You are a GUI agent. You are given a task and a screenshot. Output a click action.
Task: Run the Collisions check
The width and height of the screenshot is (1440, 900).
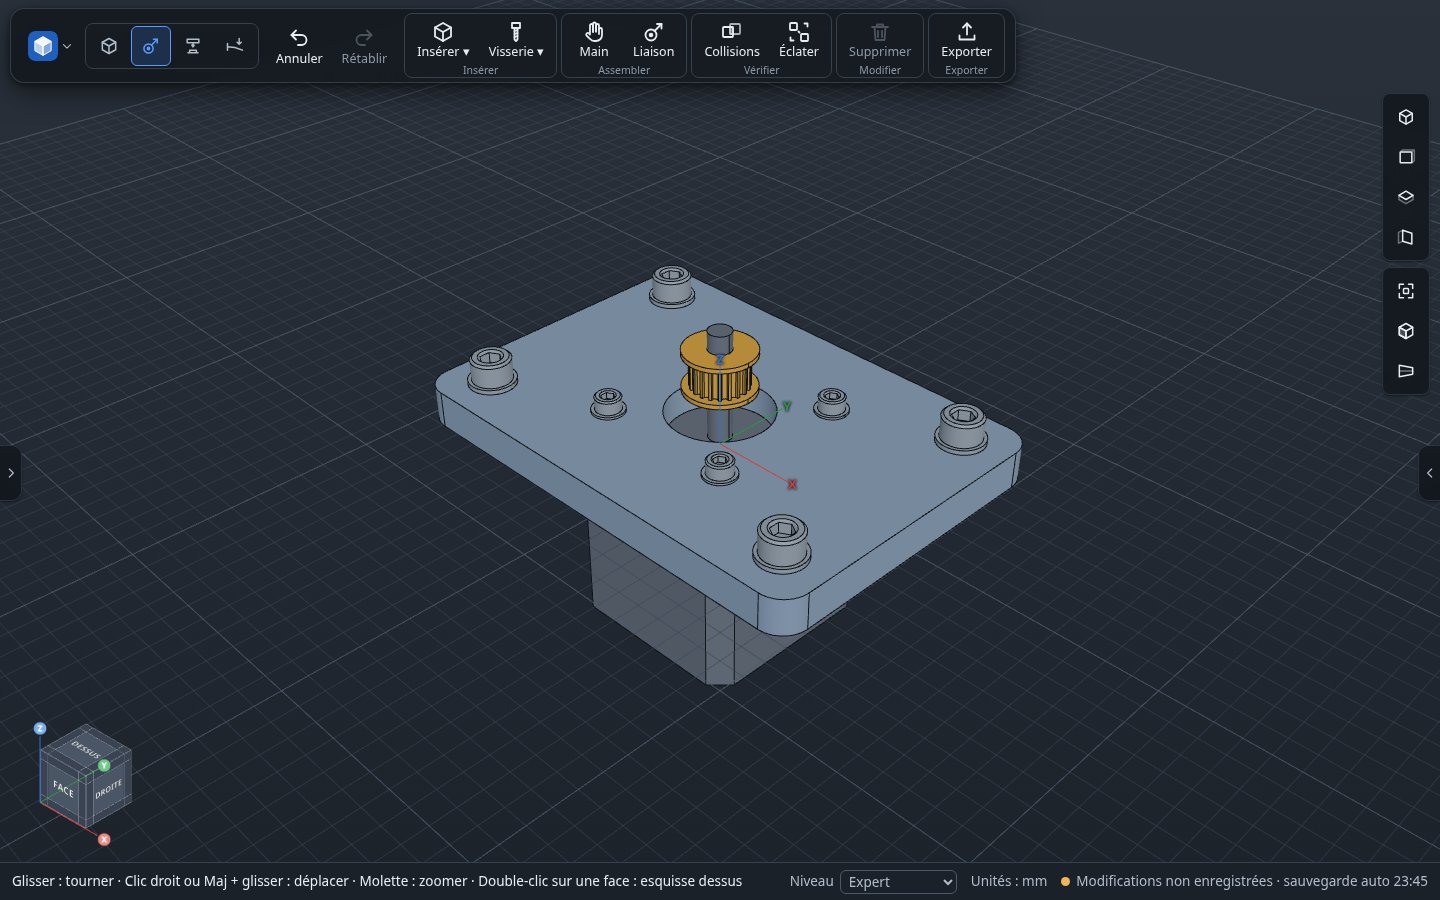tap(732, 41)
